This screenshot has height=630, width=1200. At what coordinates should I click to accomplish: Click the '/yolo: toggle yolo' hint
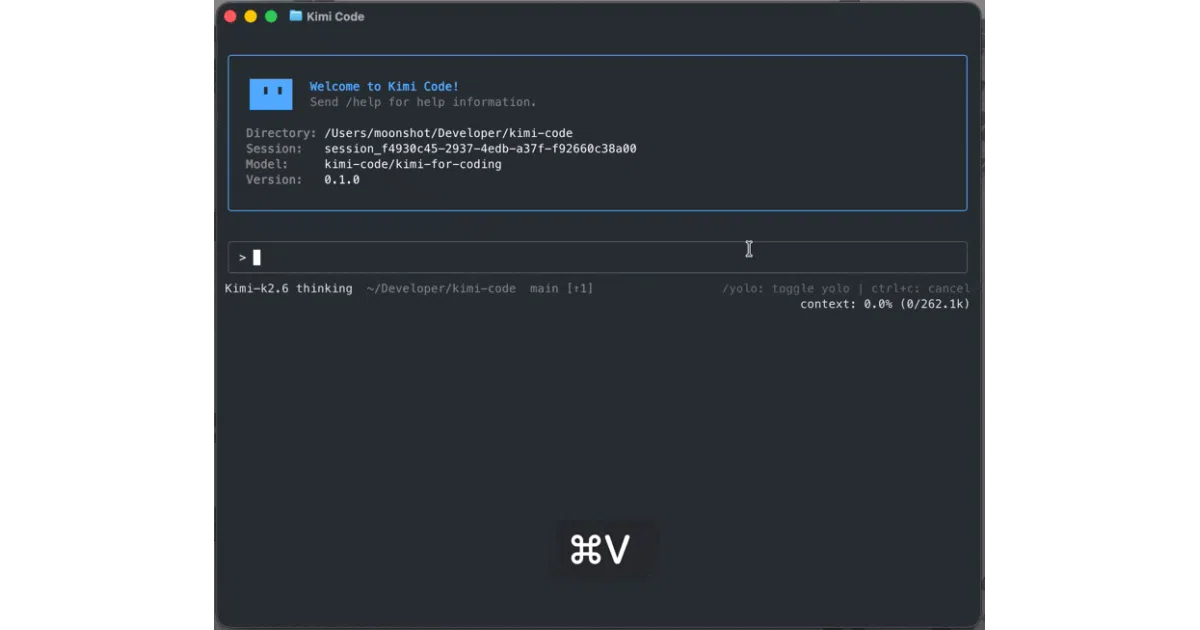coord(786,288)
